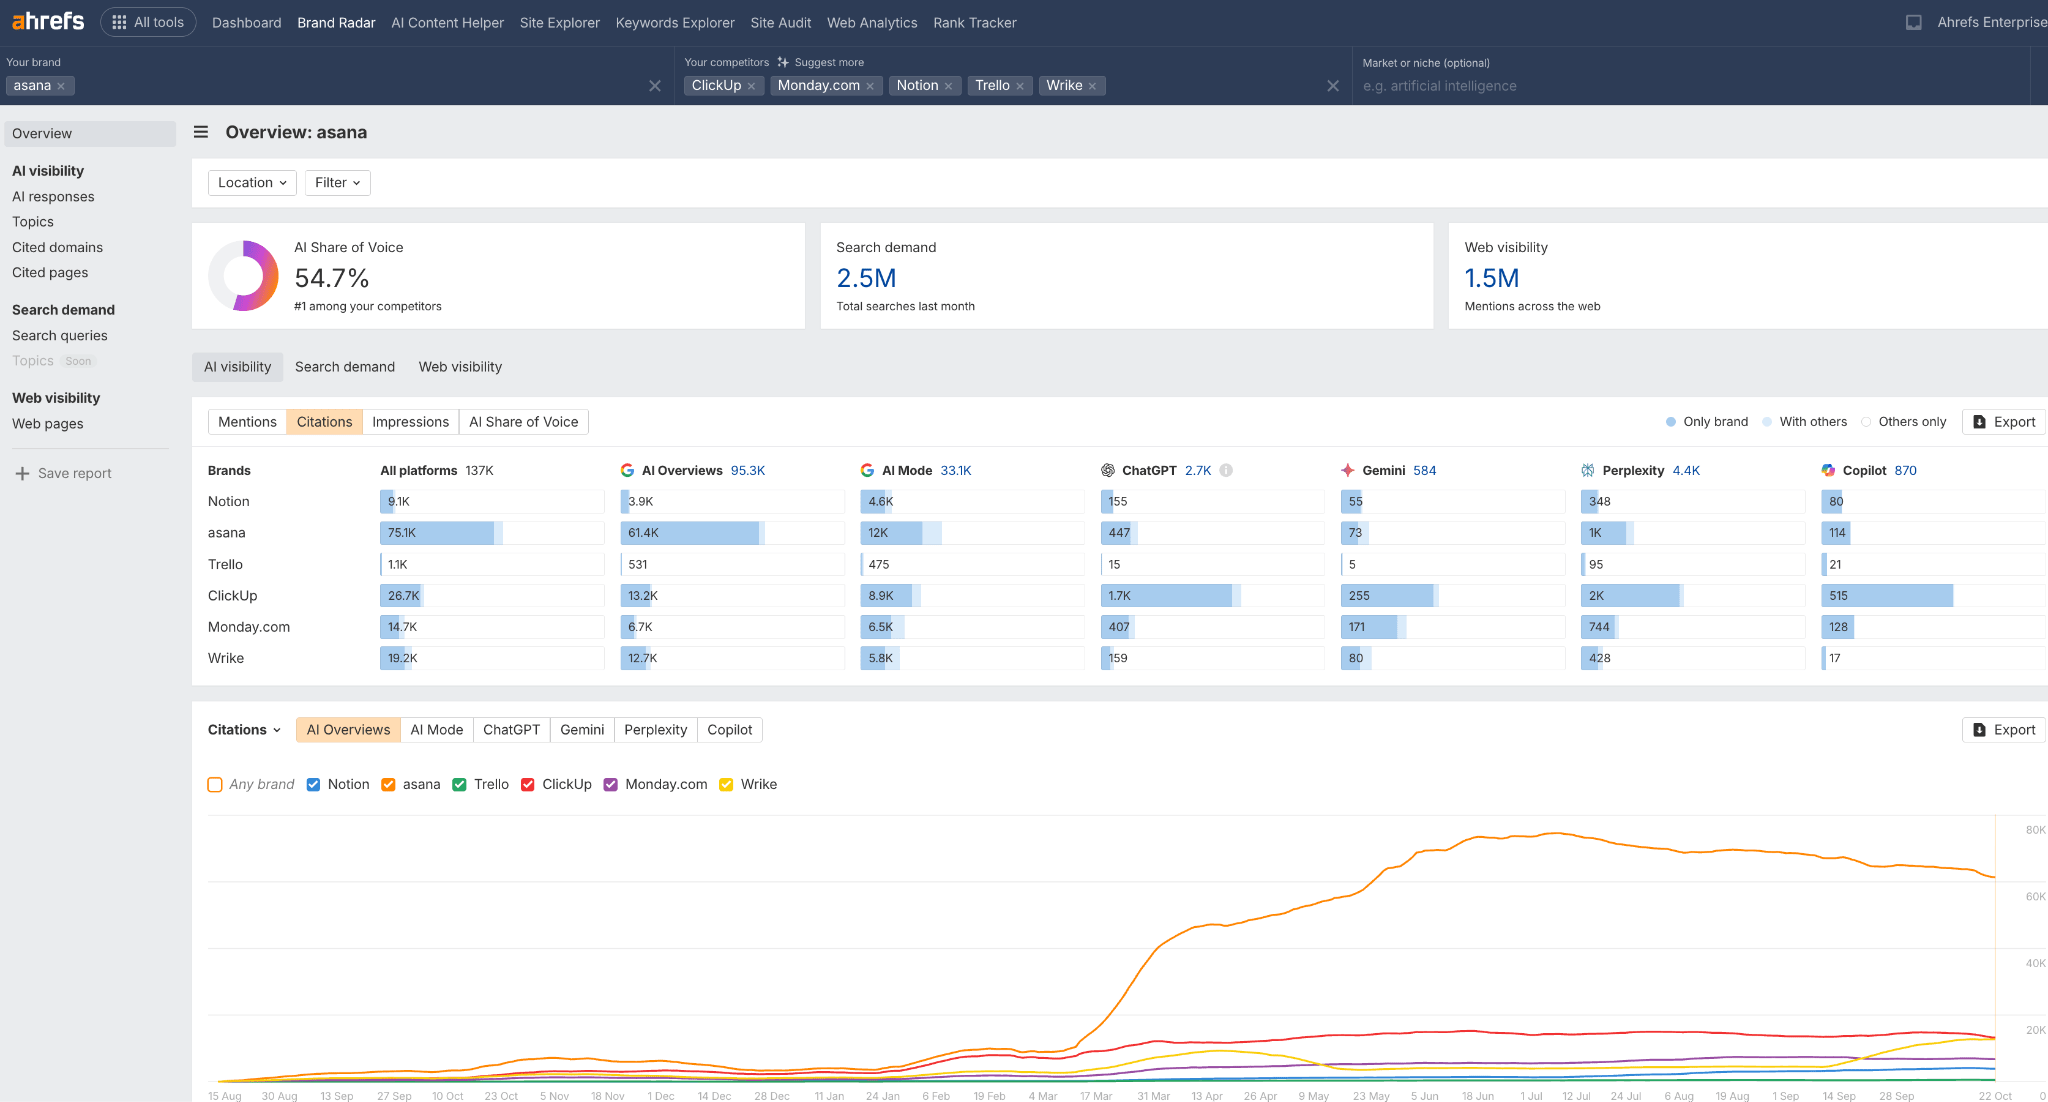Click the Gemini icon in the column header
The width and height of the screenshot is (2048, 1102).
pos(1348,470)
